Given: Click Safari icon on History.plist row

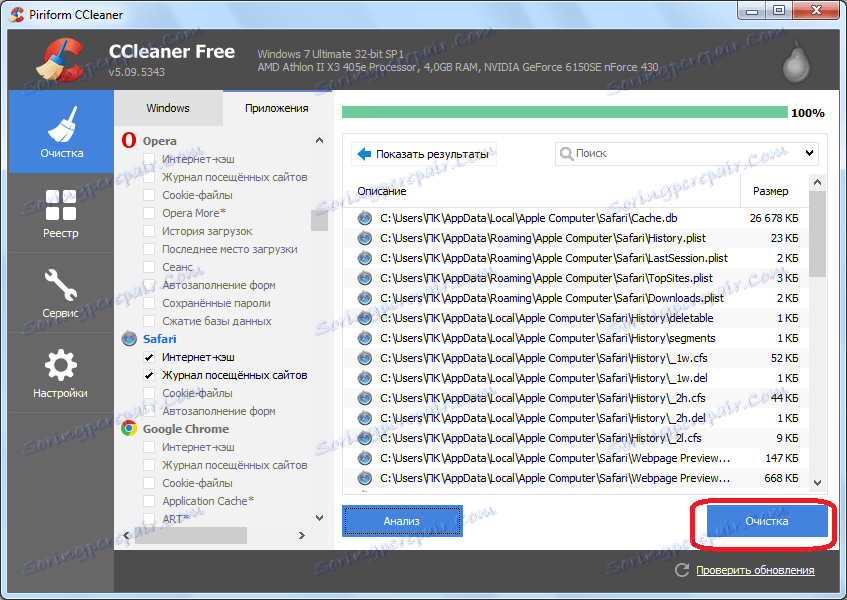Looking at the screenshot, I should coord(365,238).
